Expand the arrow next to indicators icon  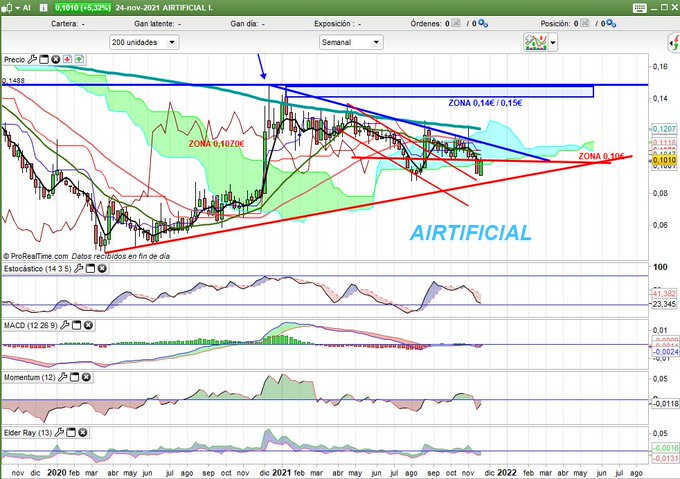(x=553, y=42)
